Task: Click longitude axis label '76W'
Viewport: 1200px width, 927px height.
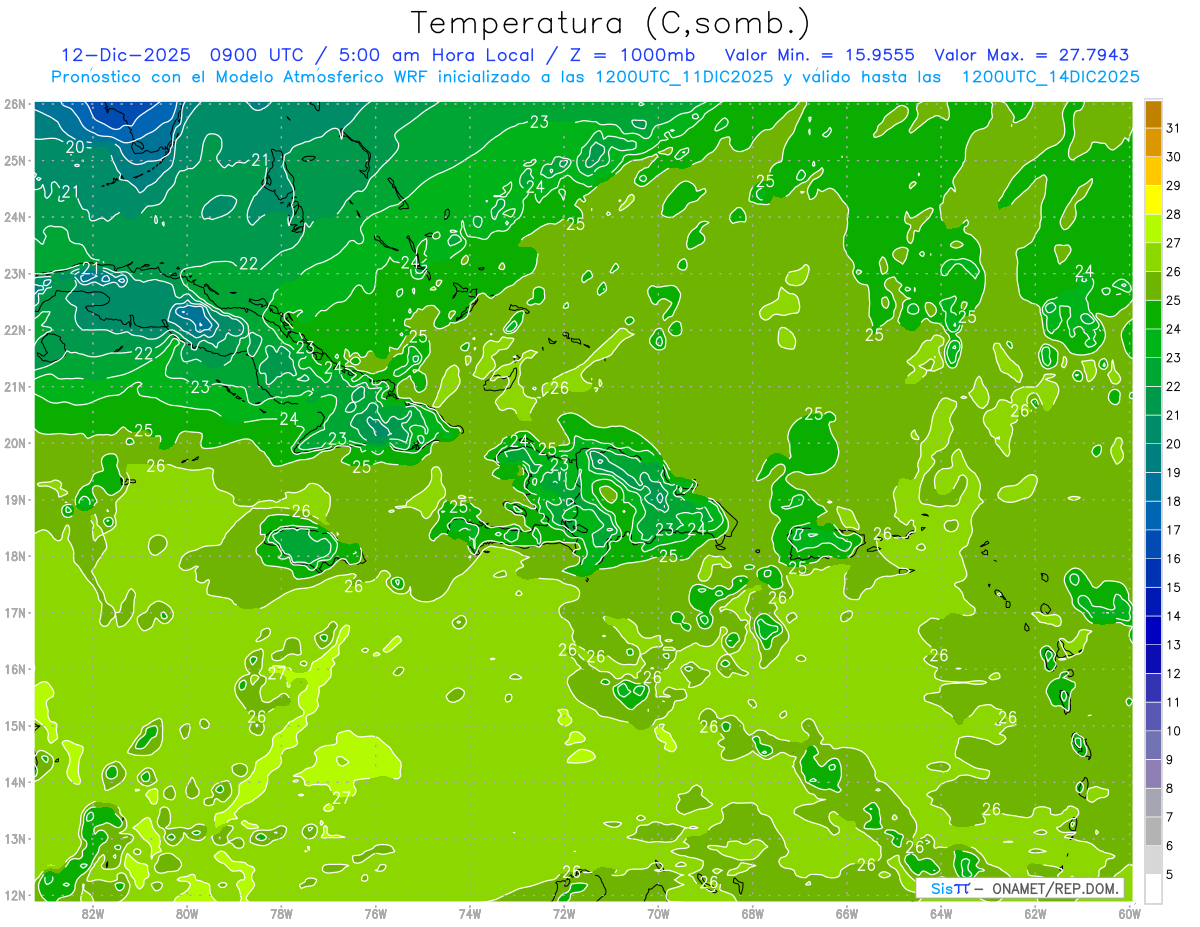Action: pos(375,913)
